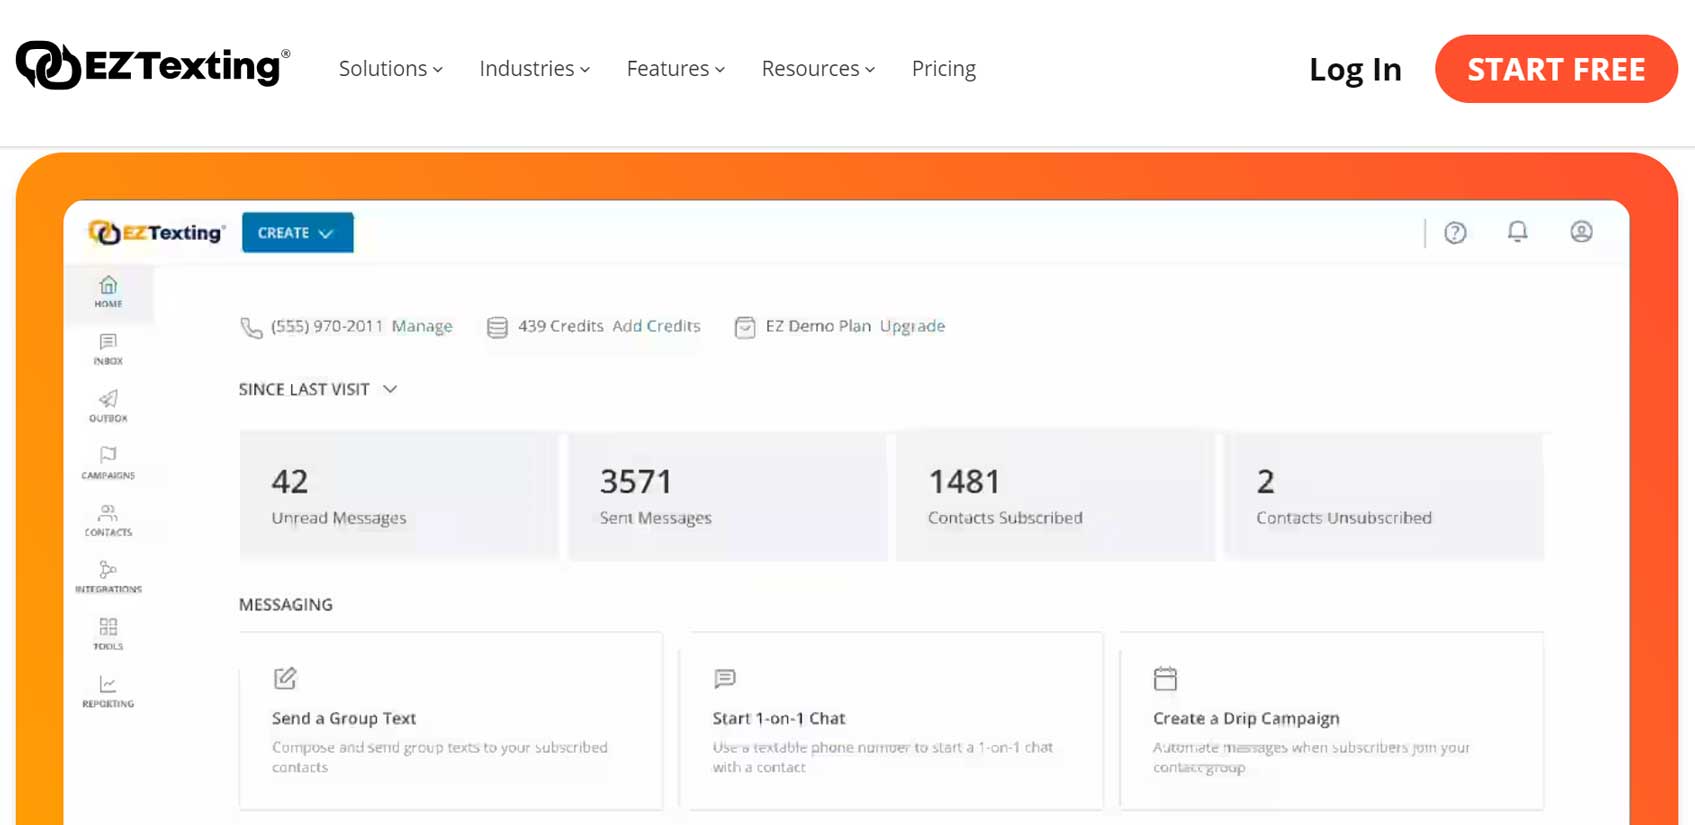Go to the Pricing page
Viewport: 1695px width, 825px height.
pyautogui.click(x=943, y=68)
